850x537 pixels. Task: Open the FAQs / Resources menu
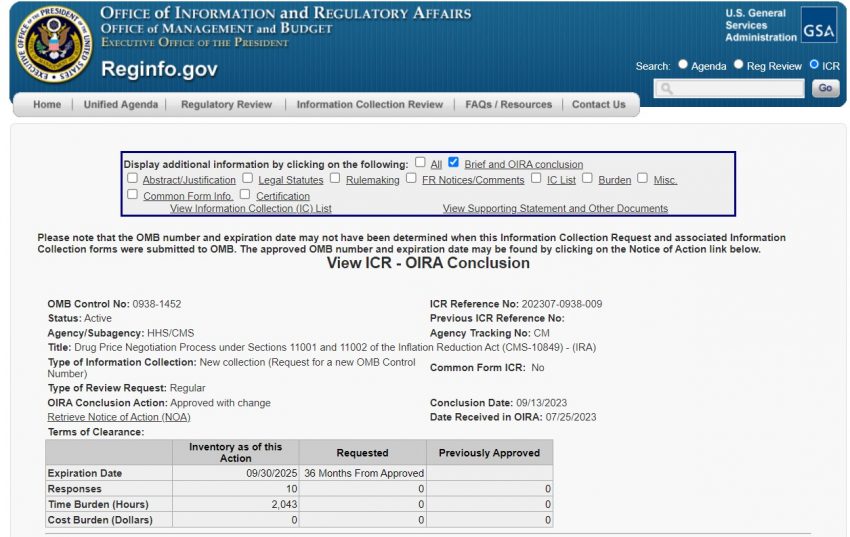coord(508,105)
